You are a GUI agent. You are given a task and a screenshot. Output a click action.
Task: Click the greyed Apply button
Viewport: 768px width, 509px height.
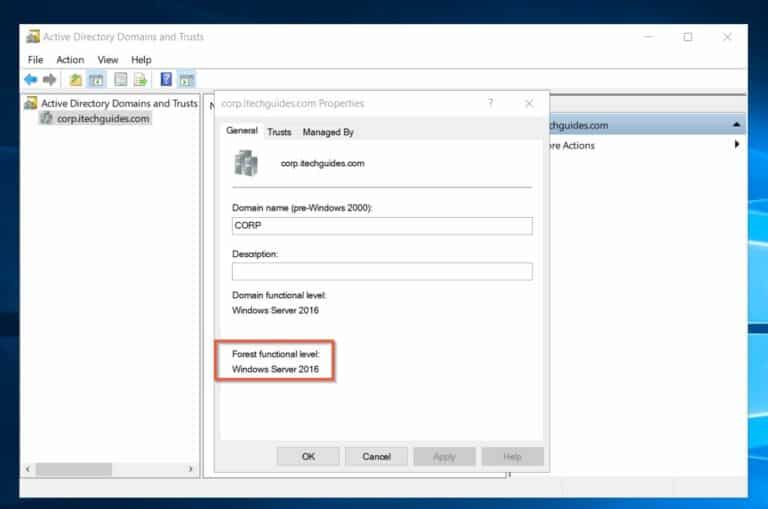click(x=444, y=457)
